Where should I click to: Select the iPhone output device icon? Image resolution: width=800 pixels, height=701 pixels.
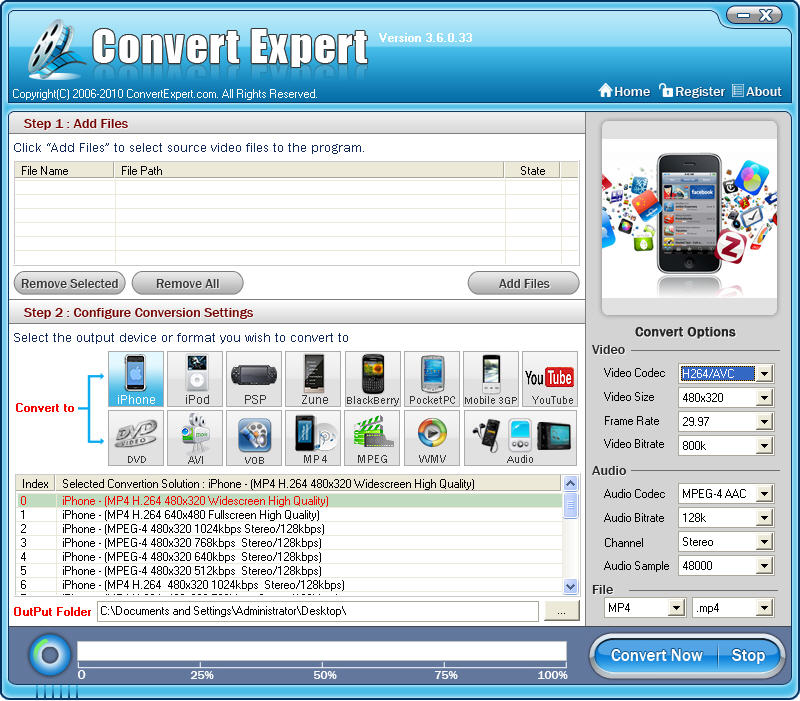[x=136, y=379]
